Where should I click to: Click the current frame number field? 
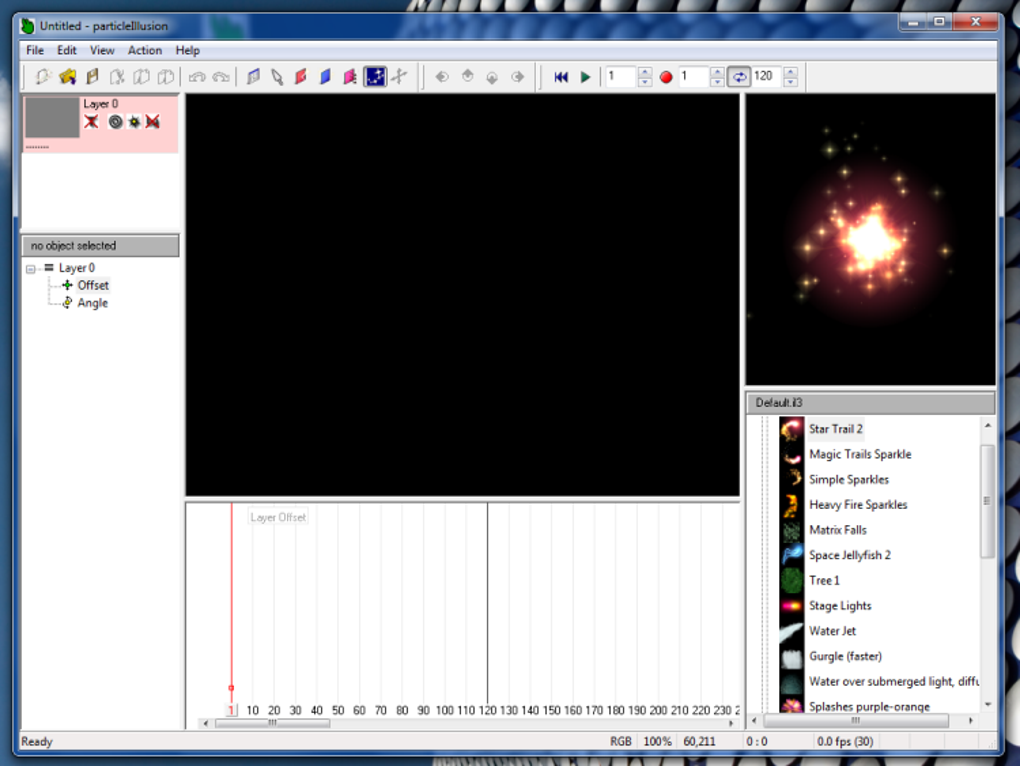click(621, 77)
